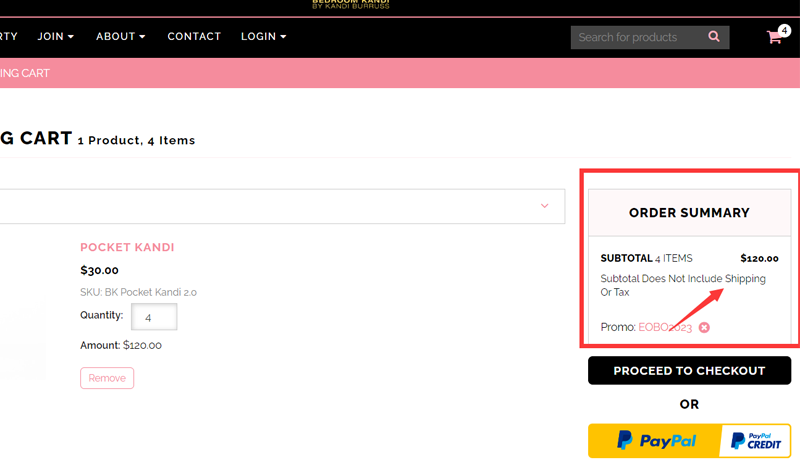Viewport: 800px width, 460px height.
Task: Open the ABOUT dropdown menu
Action: pos(121,37)
